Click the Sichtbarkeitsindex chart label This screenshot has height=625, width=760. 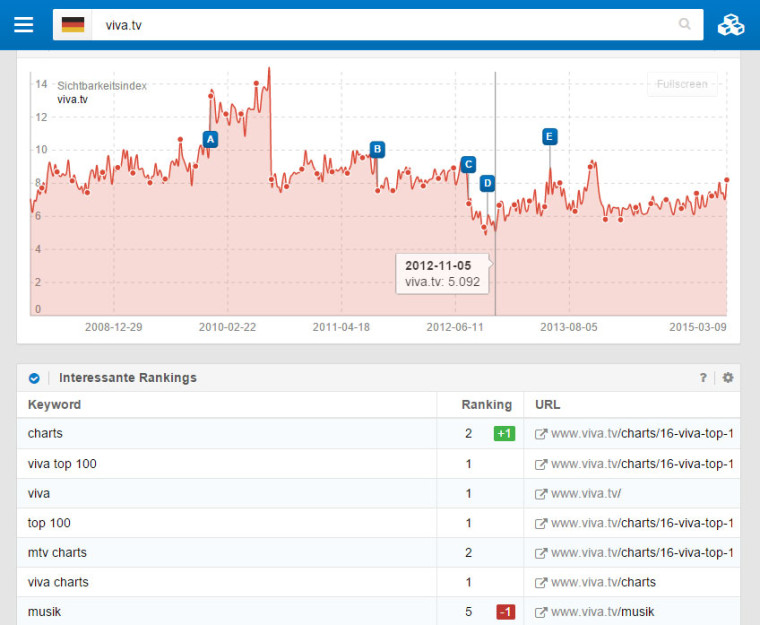click(x=102, y=86)
